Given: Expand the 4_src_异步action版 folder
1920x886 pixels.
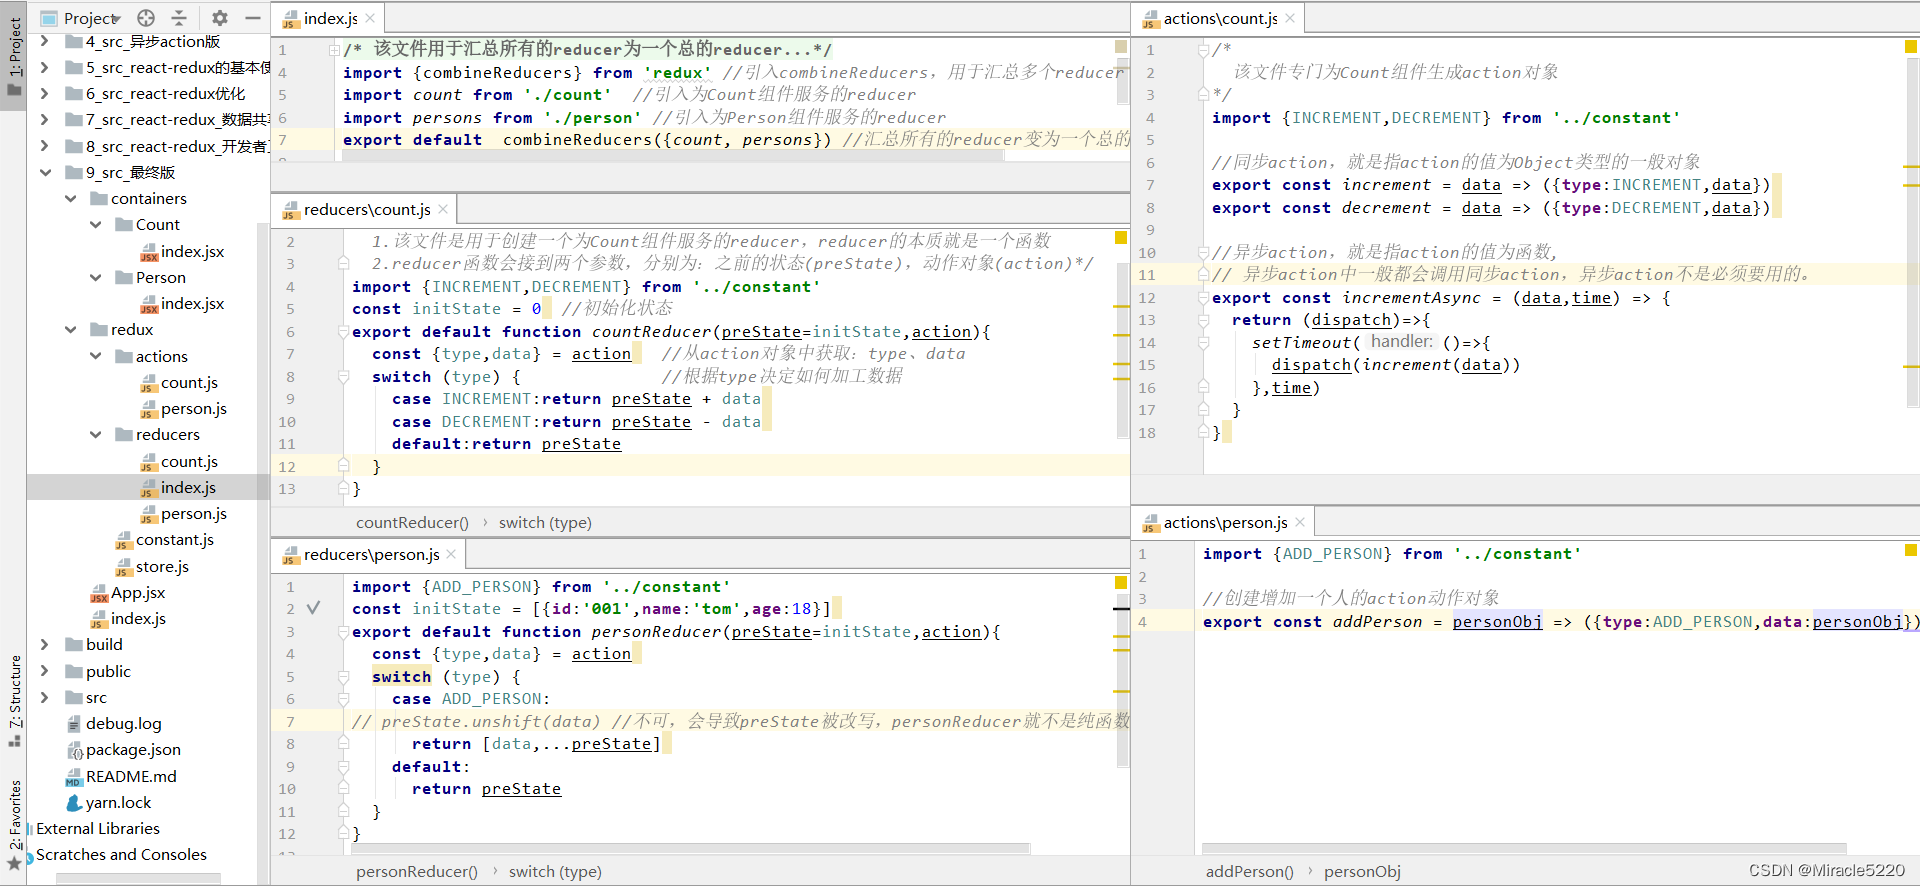Looking at the screenshot, I should 44,41.
